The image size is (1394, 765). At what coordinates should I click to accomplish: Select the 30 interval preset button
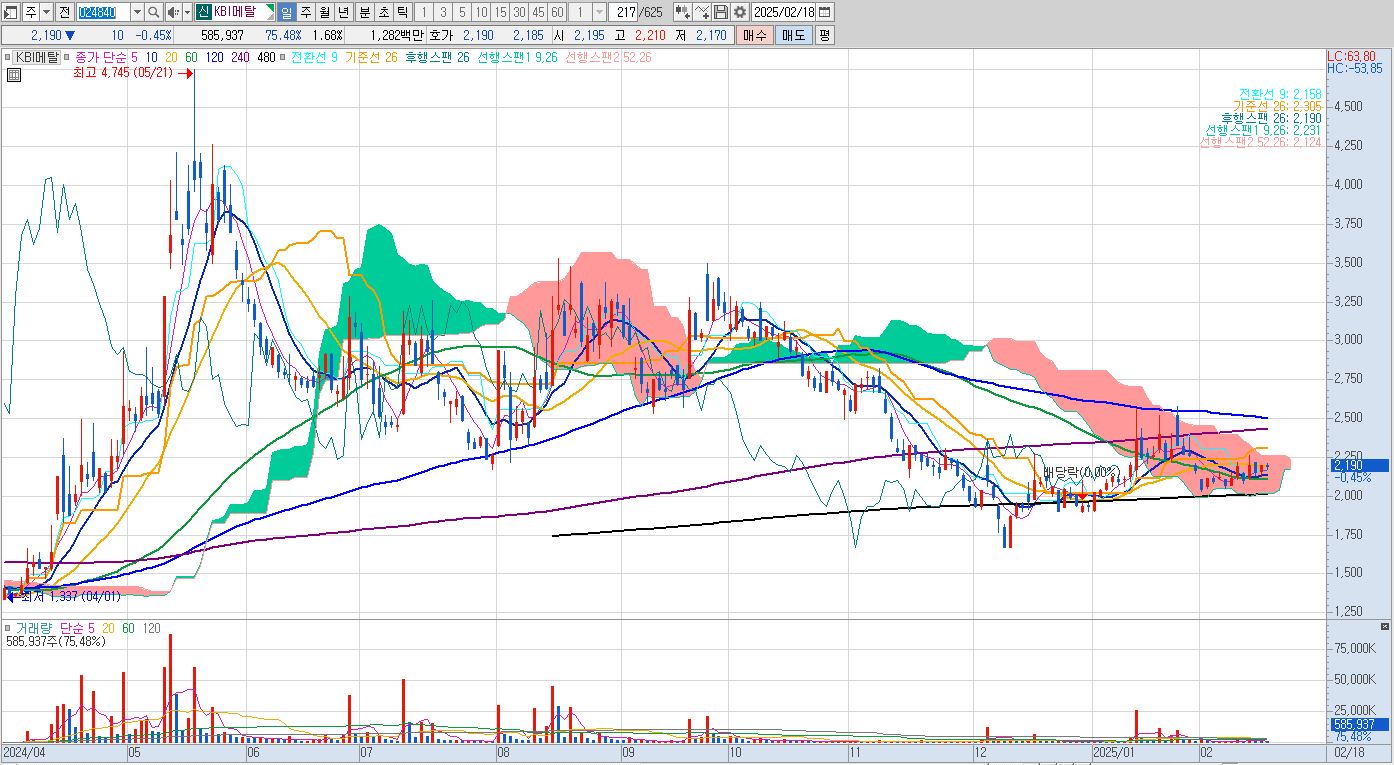tap(519, 12)
